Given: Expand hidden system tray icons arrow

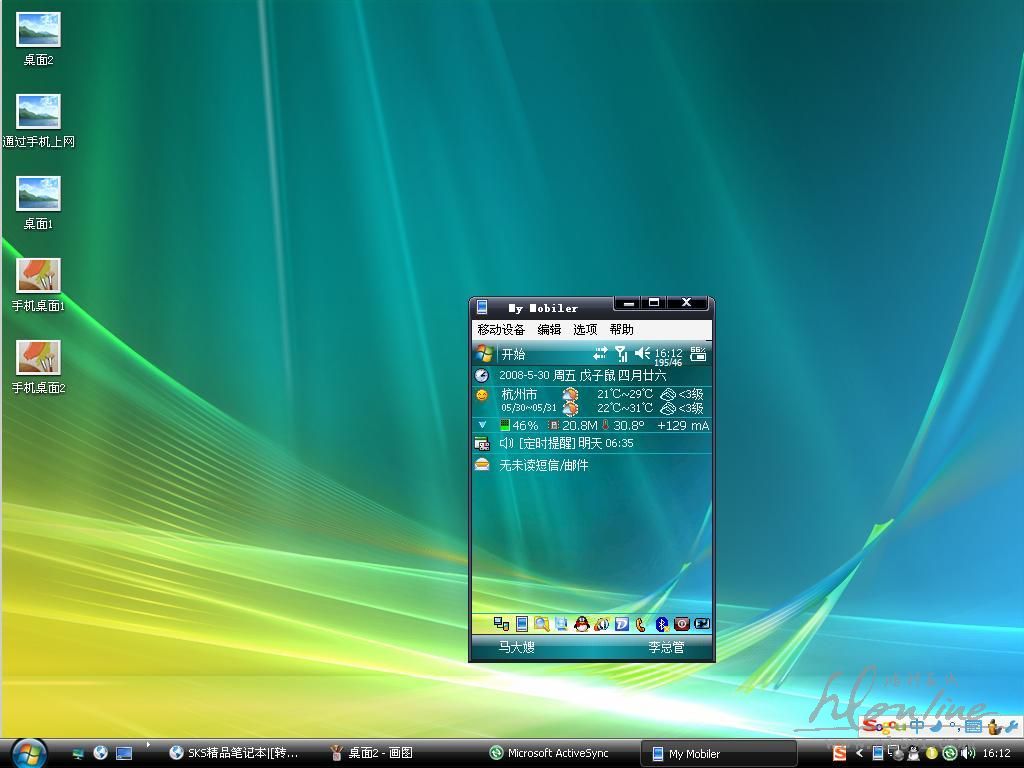Looking at the screenshot, I should point(858,753).
